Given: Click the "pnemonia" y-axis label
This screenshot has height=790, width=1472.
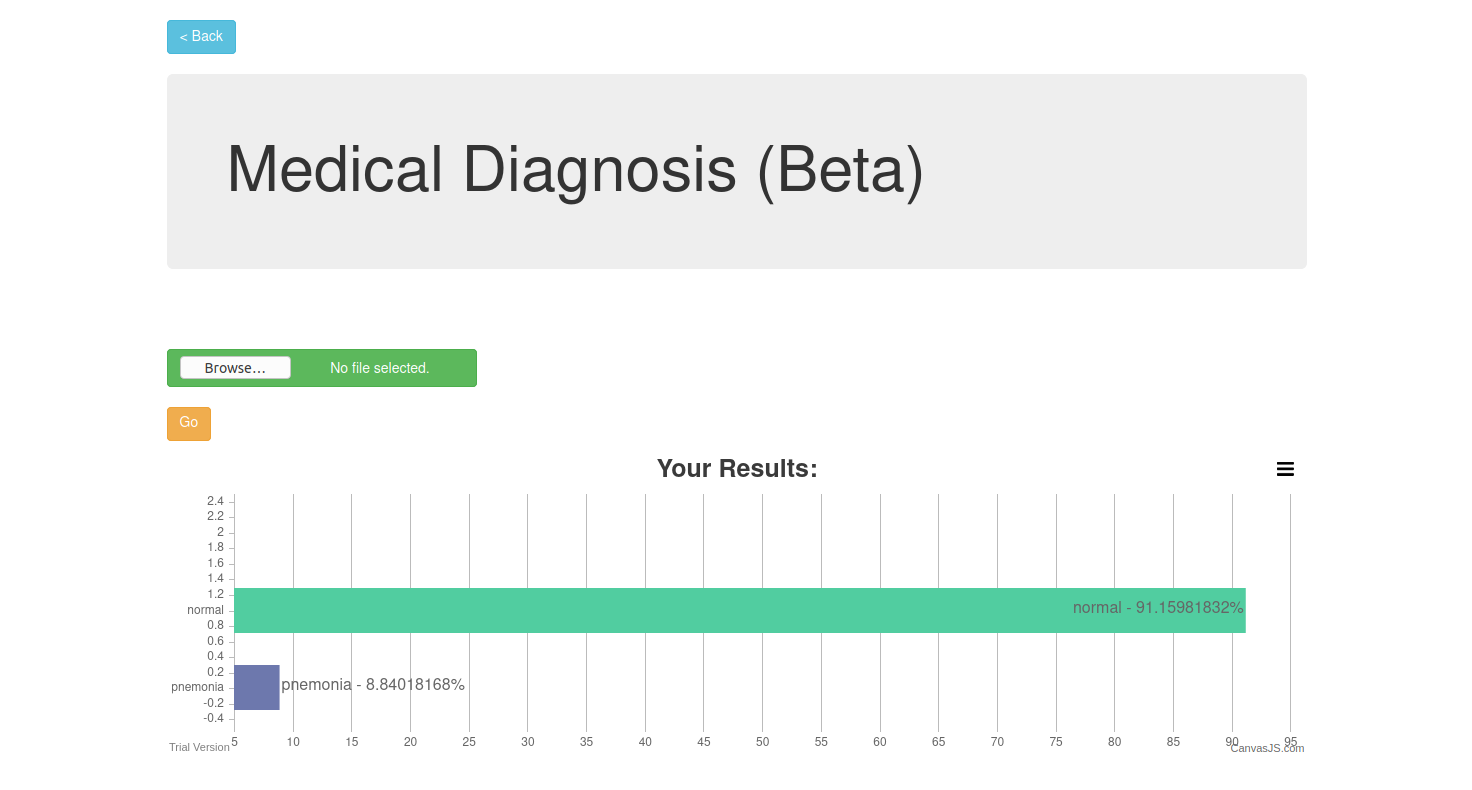Looking at the screenshot, I should (197, 687).
